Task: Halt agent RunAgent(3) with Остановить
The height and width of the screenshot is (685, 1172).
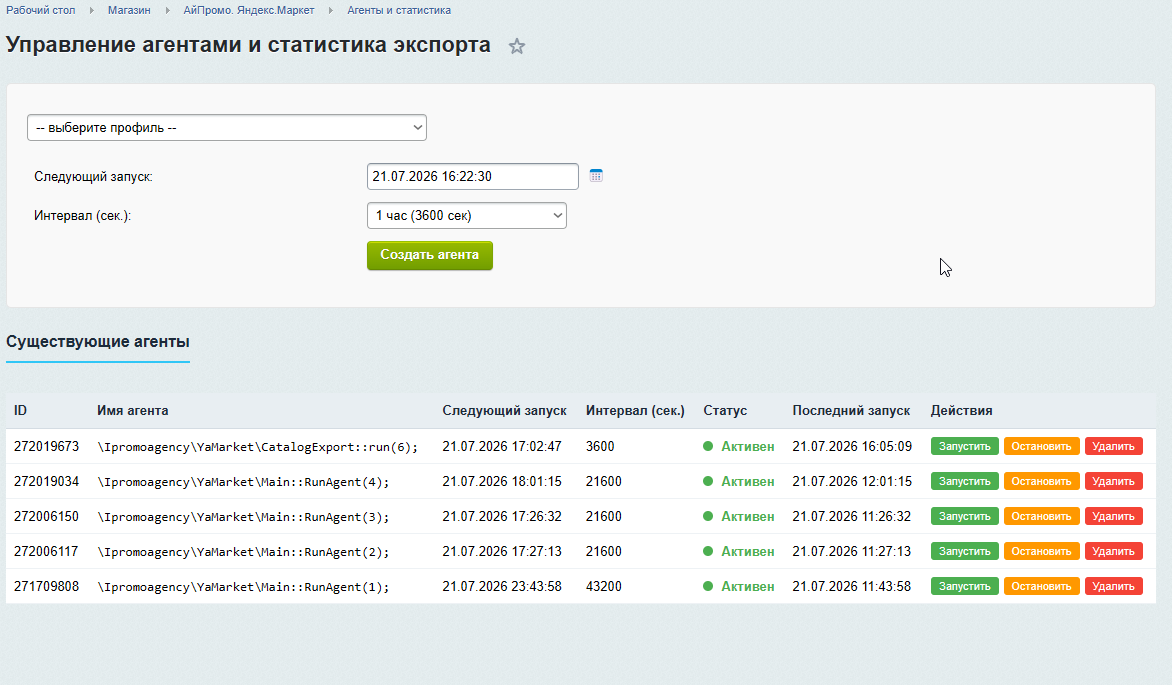Action: coord(1041,517)
